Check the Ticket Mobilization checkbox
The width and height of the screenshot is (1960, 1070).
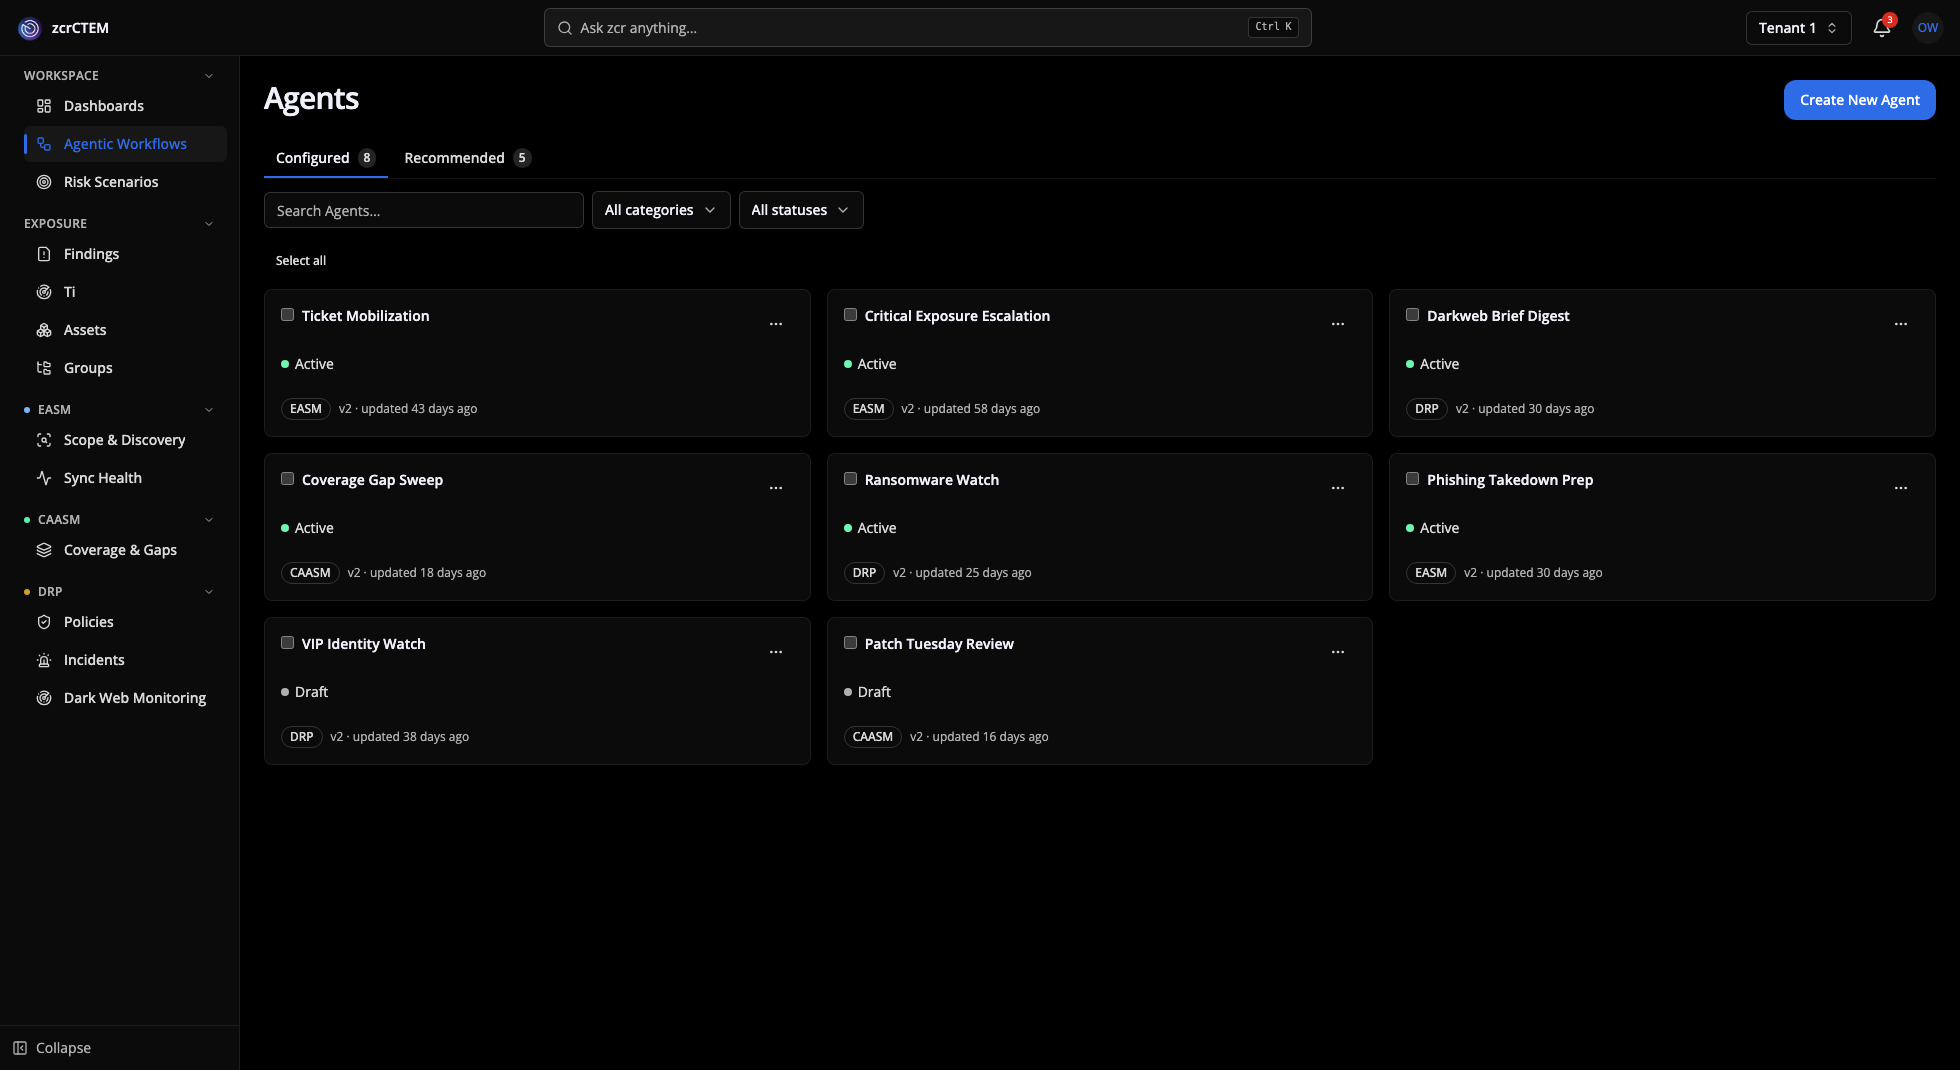click(287, 315)
